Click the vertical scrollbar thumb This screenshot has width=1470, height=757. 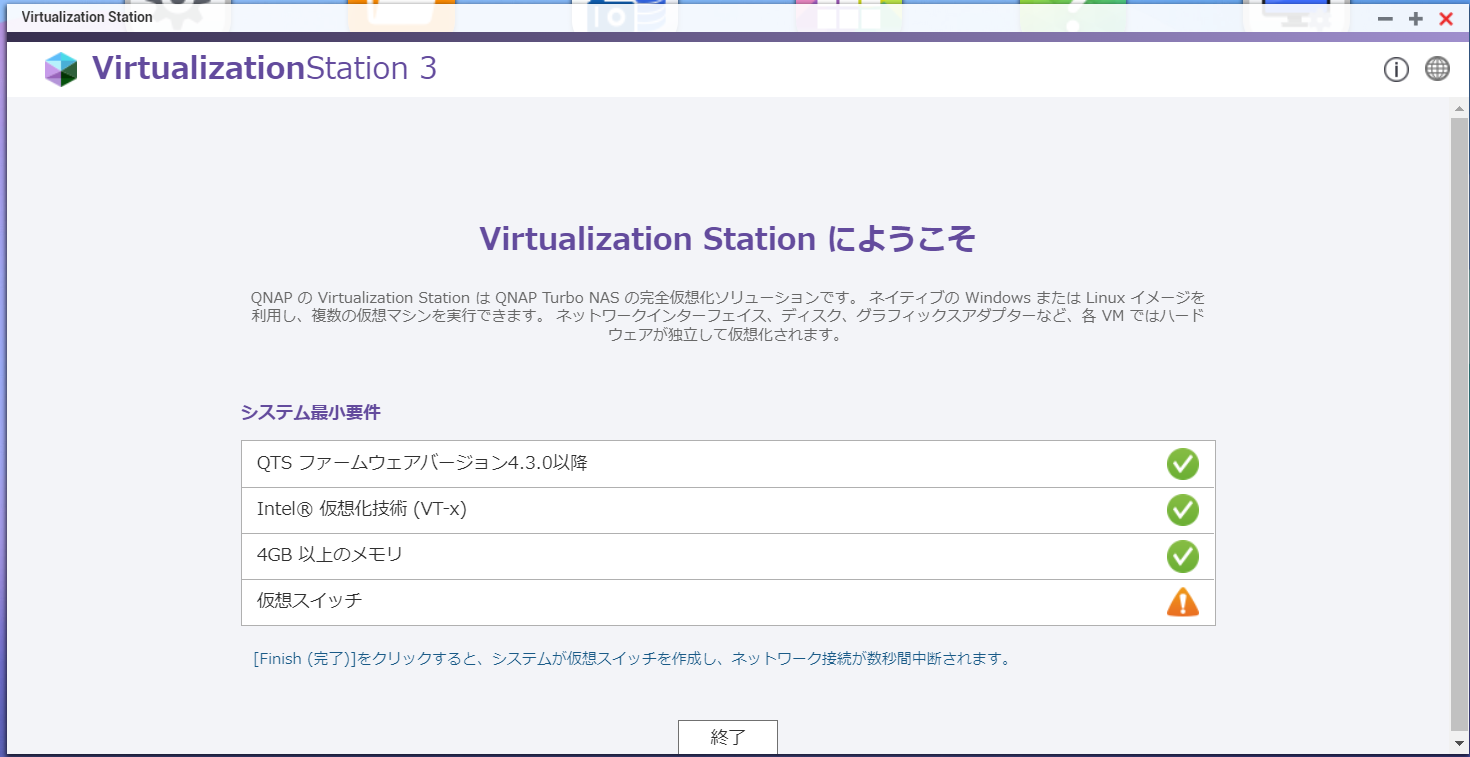(1458, 424)
